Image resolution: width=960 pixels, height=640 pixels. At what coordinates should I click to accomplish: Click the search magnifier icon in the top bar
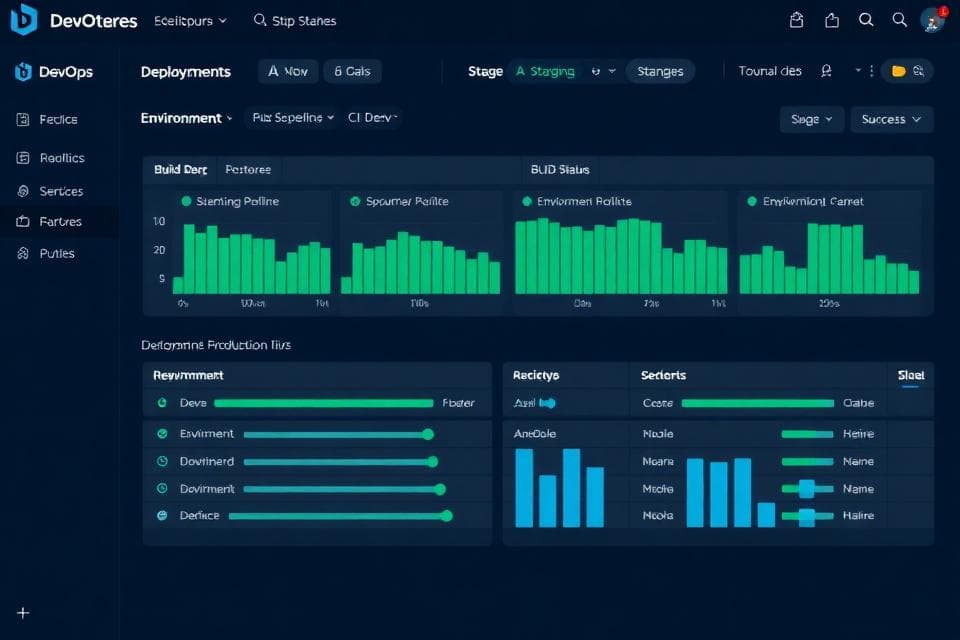click(866, 19)
